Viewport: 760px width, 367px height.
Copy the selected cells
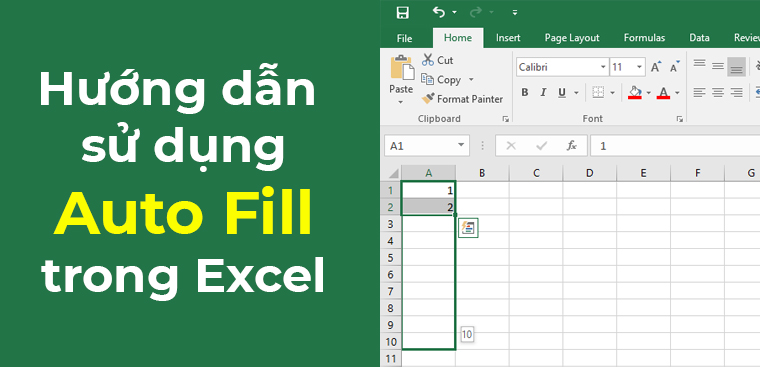[441, 80]
